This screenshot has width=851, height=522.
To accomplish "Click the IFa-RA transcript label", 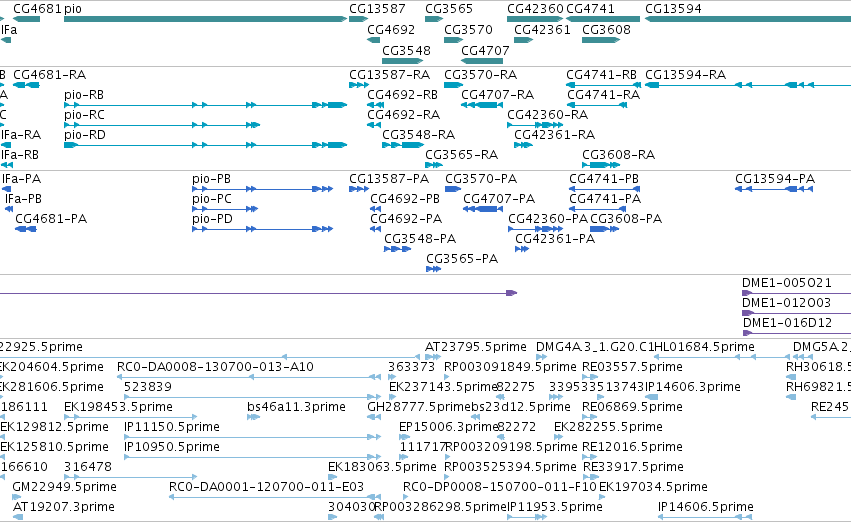I will 21,135.
